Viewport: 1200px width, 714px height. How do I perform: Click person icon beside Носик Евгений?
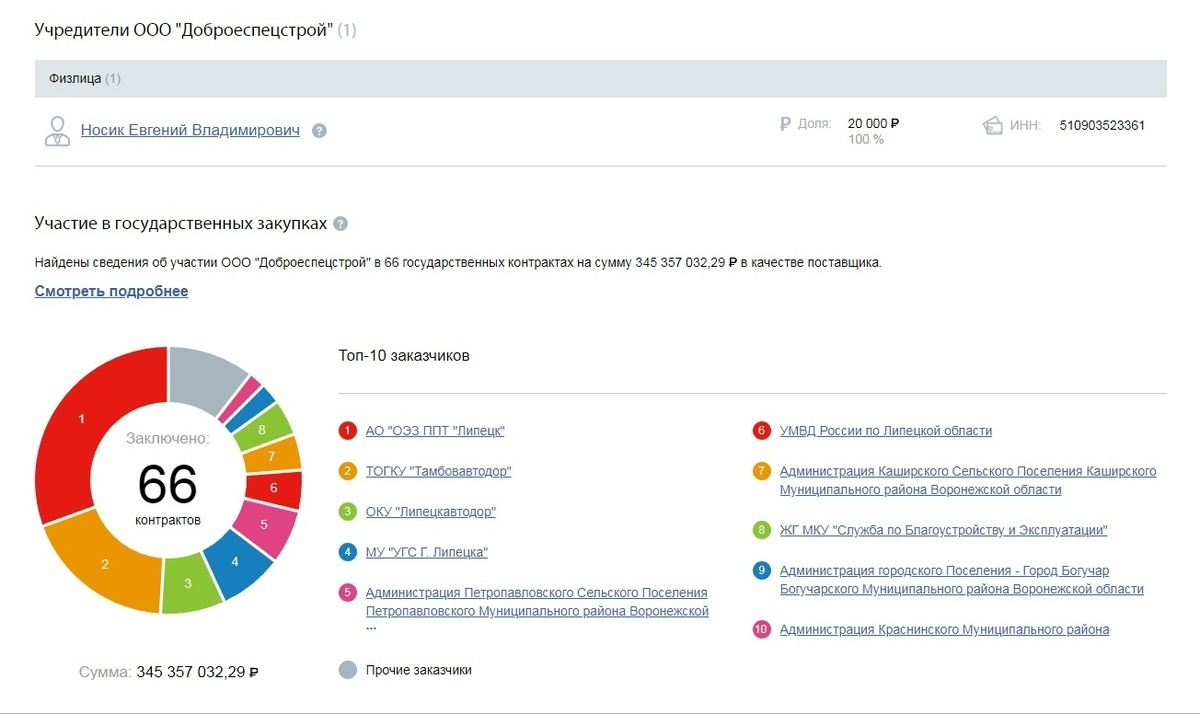pos(57,131)
